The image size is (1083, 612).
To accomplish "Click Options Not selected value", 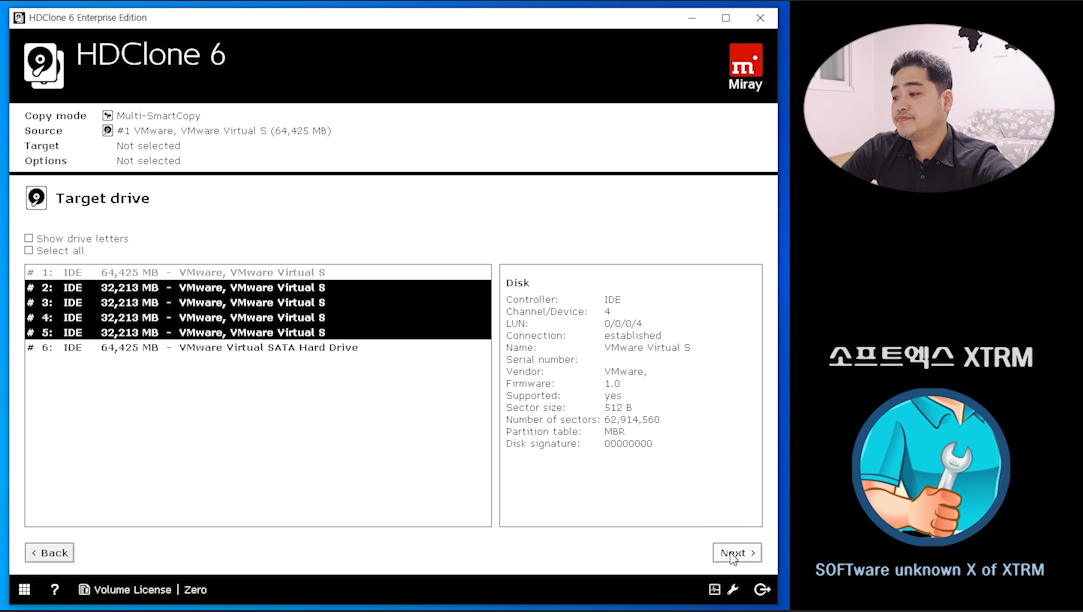I will (x=148, y=160).
